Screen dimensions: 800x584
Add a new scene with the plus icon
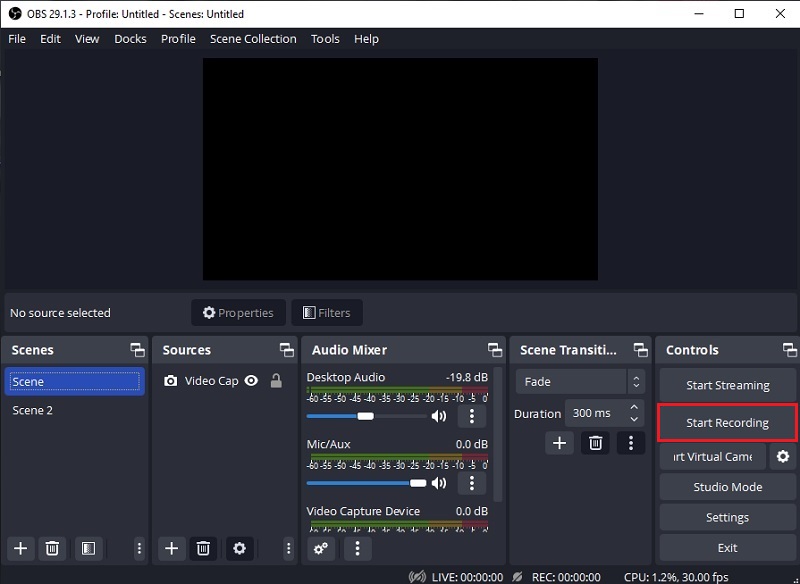pyautogui.click(x=21, y=548)
